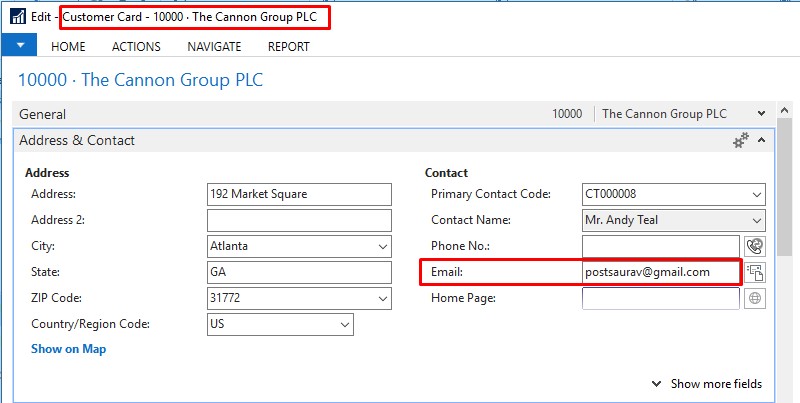
Task: Click the Show on Map link
Action: 68,349
